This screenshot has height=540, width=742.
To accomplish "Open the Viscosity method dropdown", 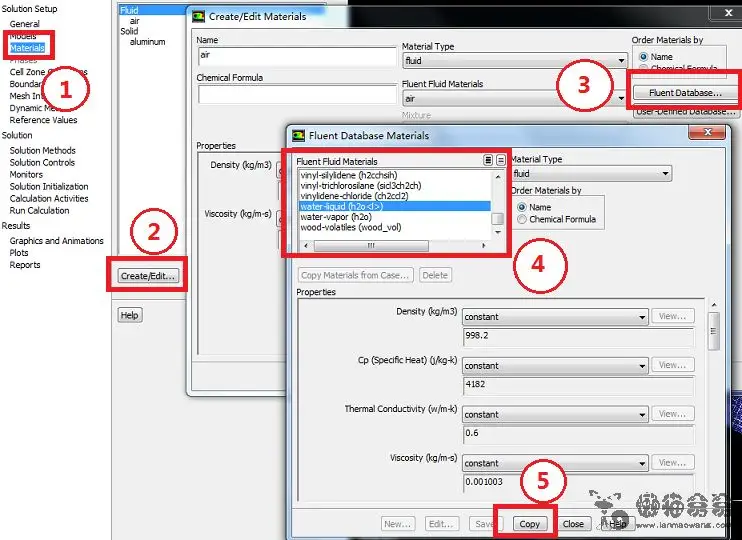I will 555,463.
